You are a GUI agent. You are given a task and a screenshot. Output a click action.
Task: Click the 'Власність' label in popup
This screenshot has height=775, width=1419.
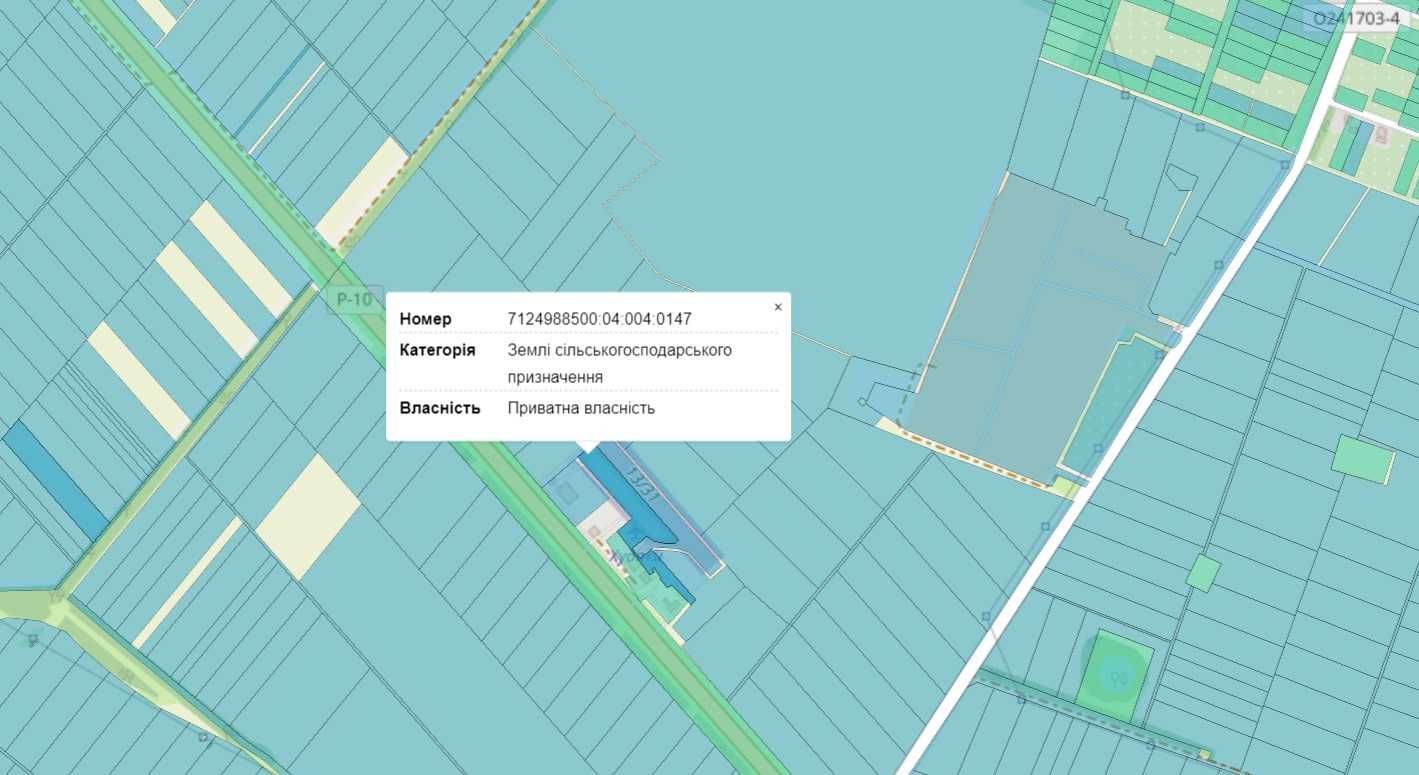point(440,408)
